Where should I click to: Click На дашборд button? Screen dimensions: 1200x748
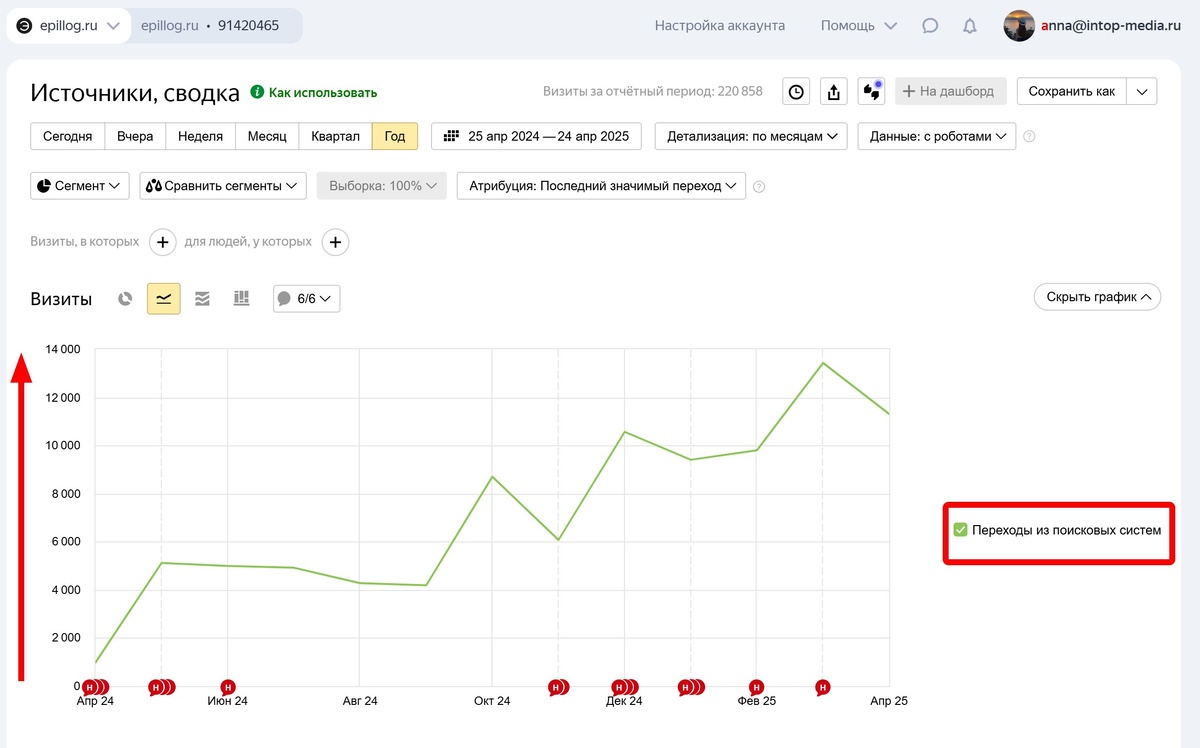[x=950, y=92]
